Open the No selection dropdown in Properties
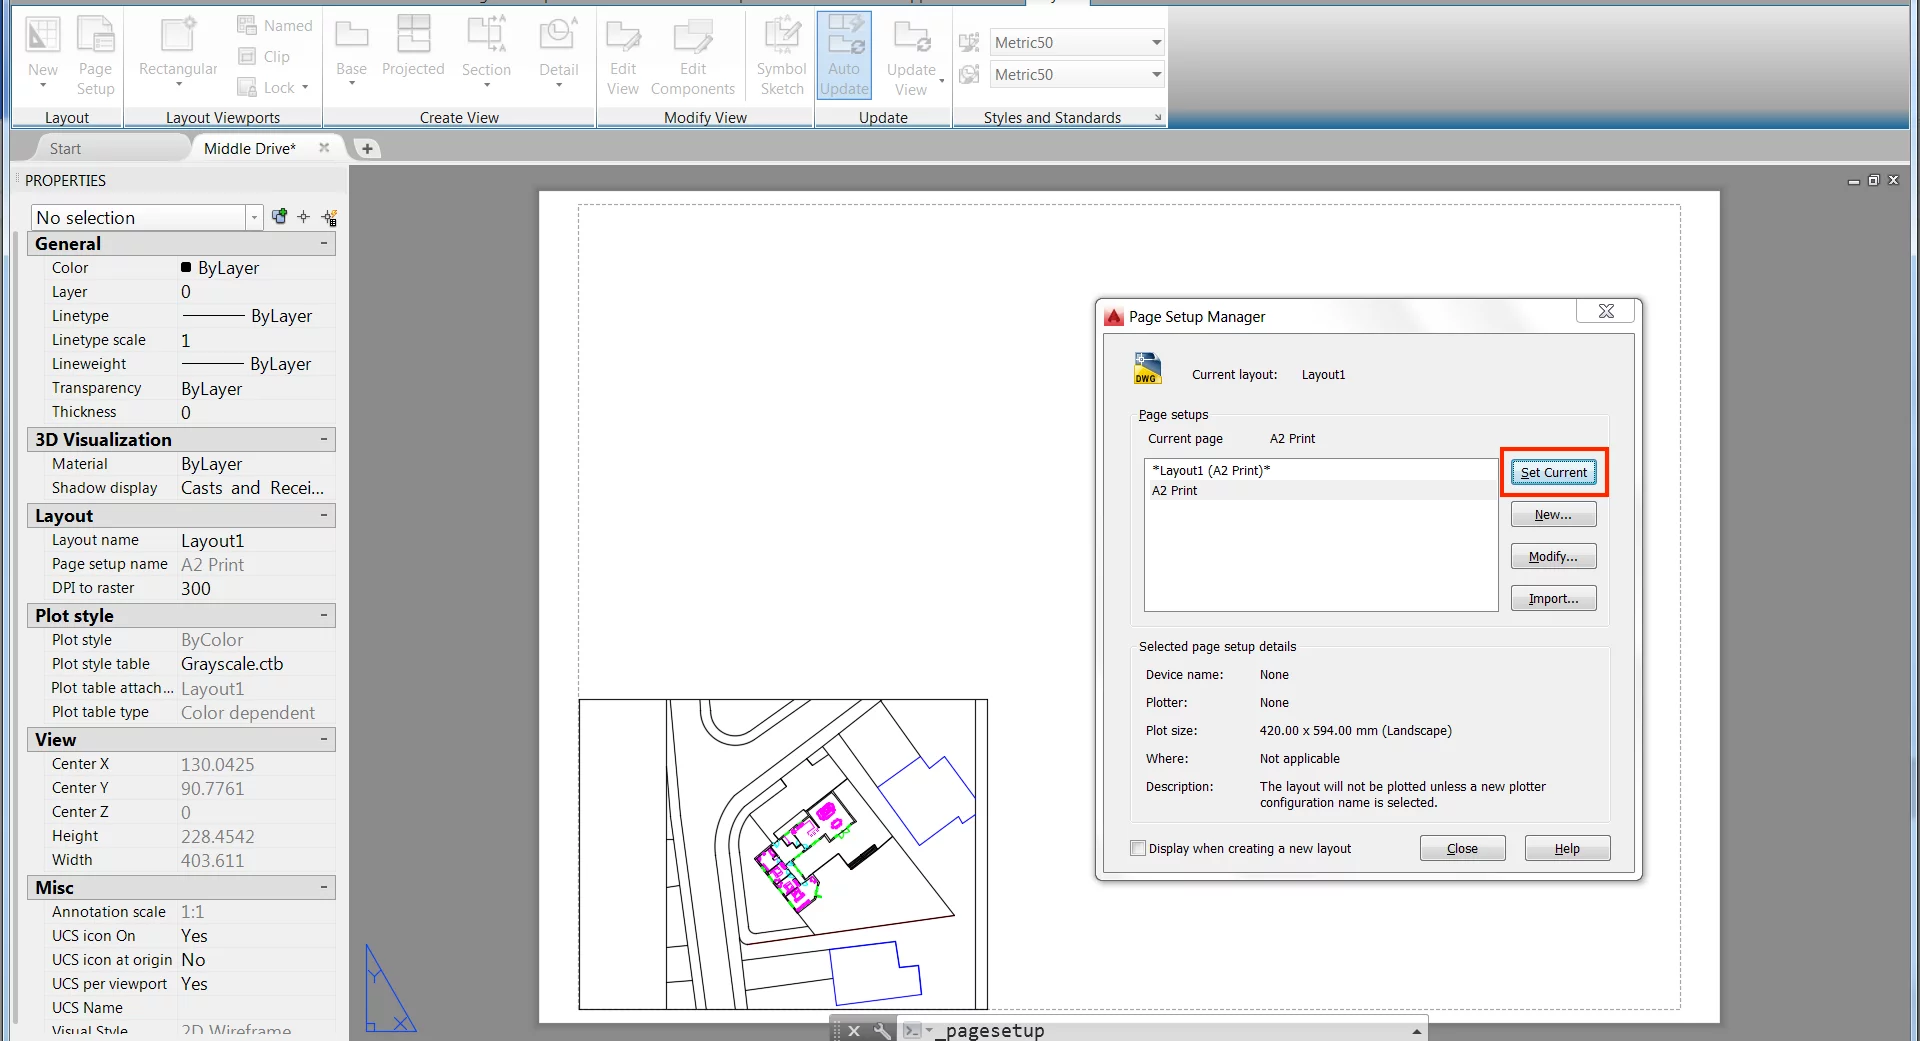1920x1041 pixels. pos(256,217)
